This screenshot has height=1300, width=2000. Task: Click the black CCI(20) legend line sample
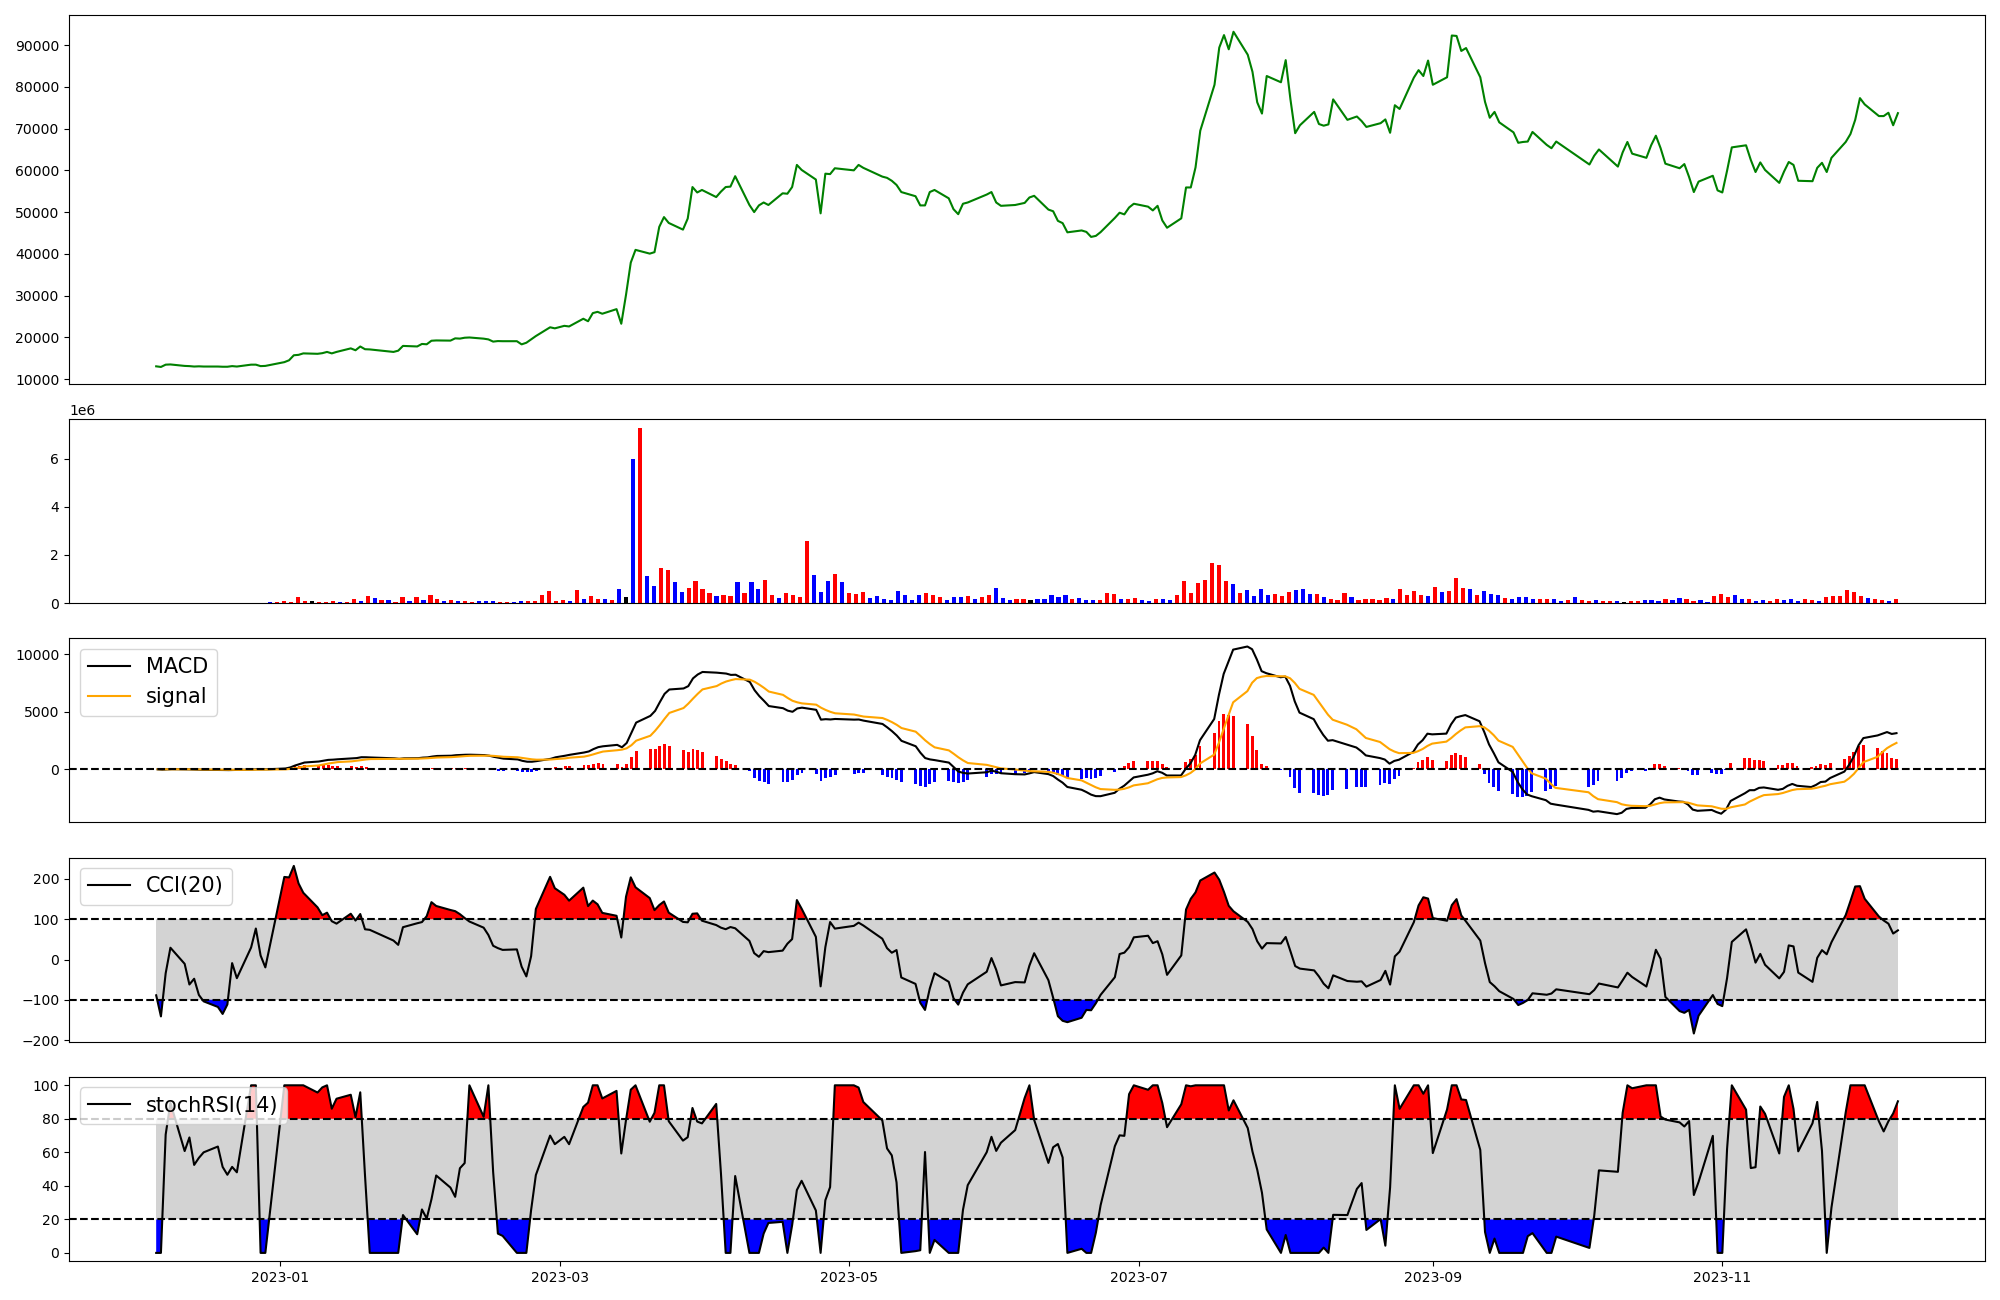pos(110,885)
